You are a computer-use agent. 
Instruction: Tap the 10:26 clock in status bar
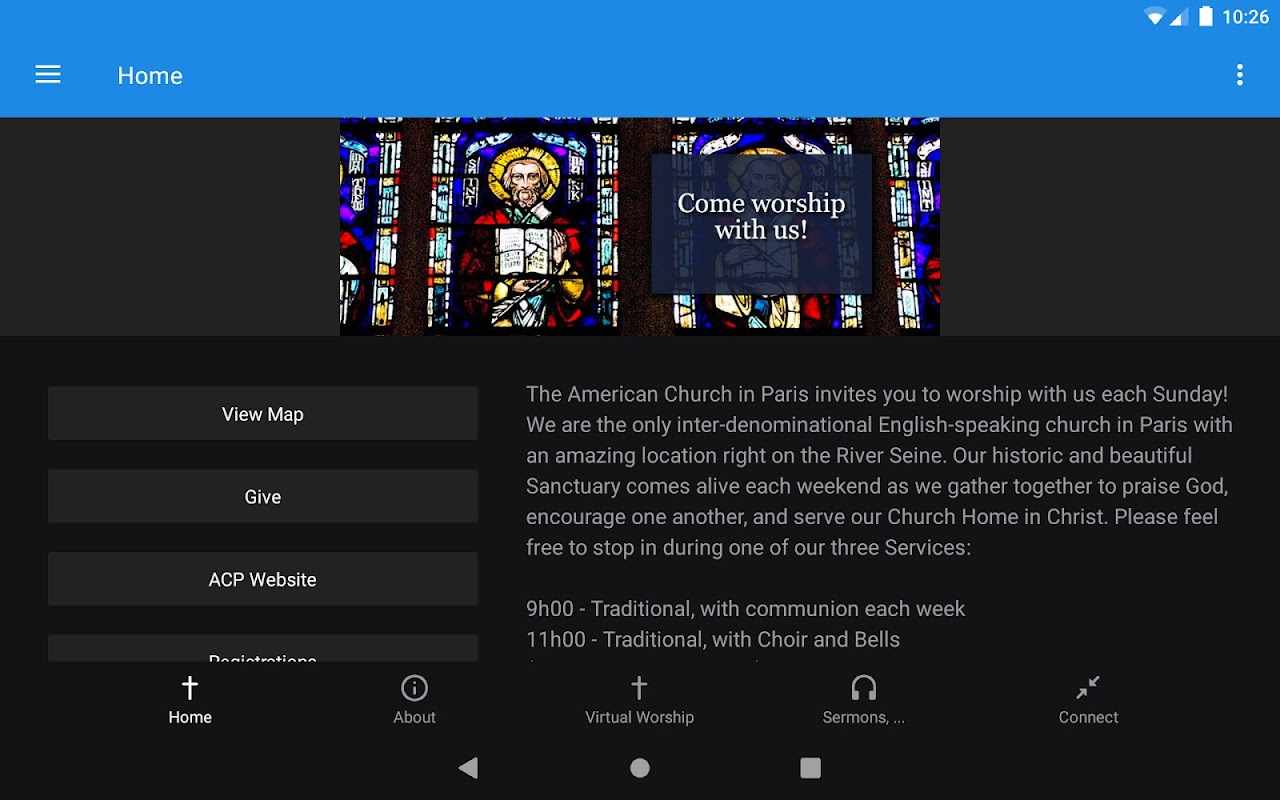point(1245,17)
